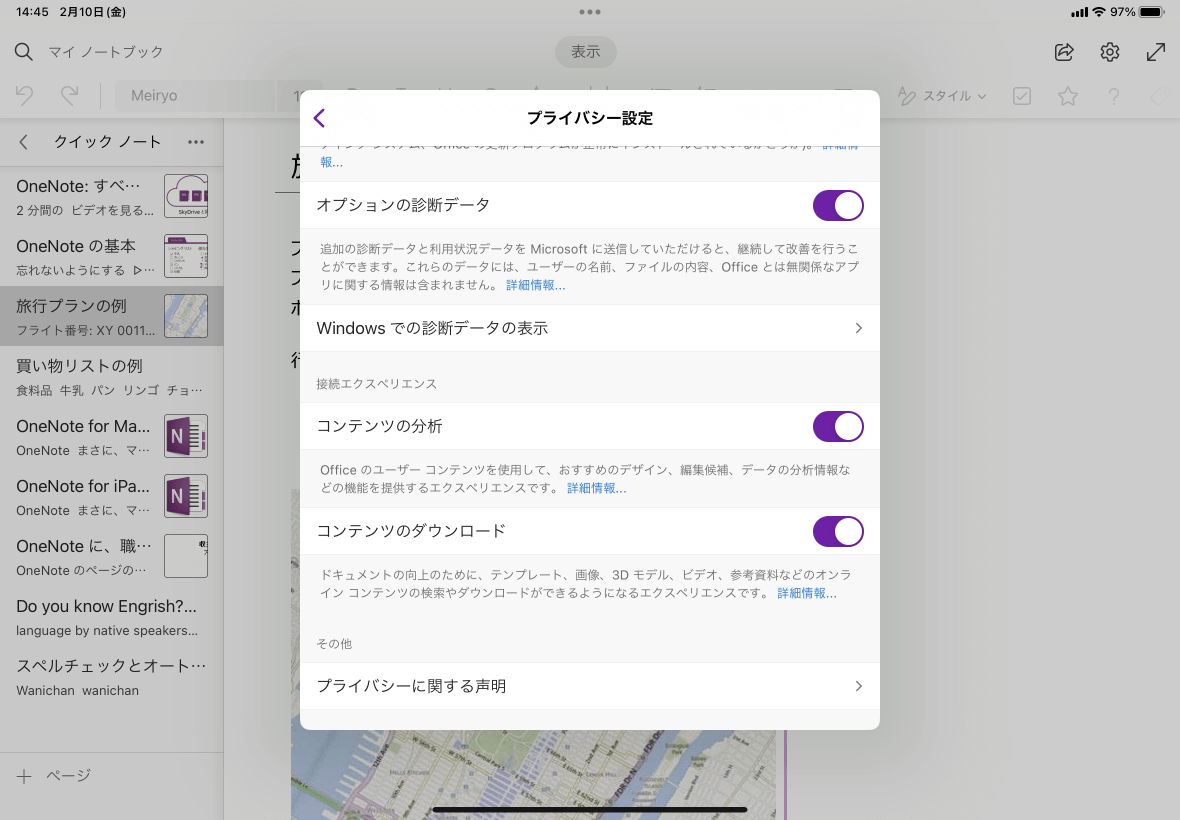The height and width of the screenshot is (820, 1180).
Task: Go back from クイック ノート section list
Action: click(x=23, y=141)
